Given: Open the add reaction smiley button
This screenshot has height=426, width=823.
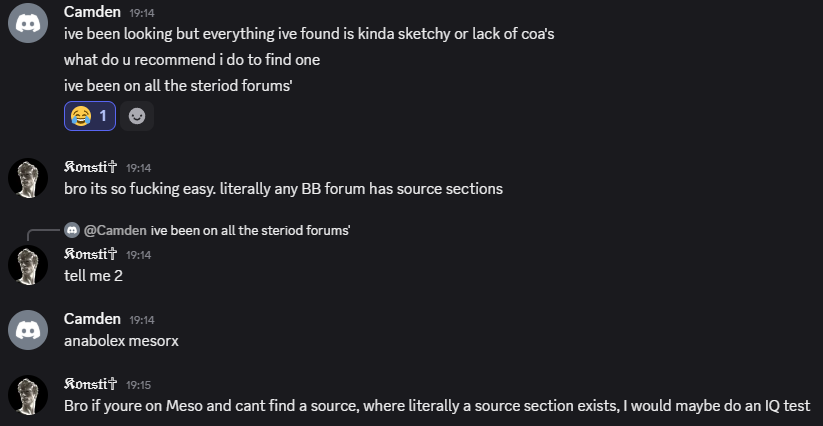Looking at the screenshot, I should point(137,116).
